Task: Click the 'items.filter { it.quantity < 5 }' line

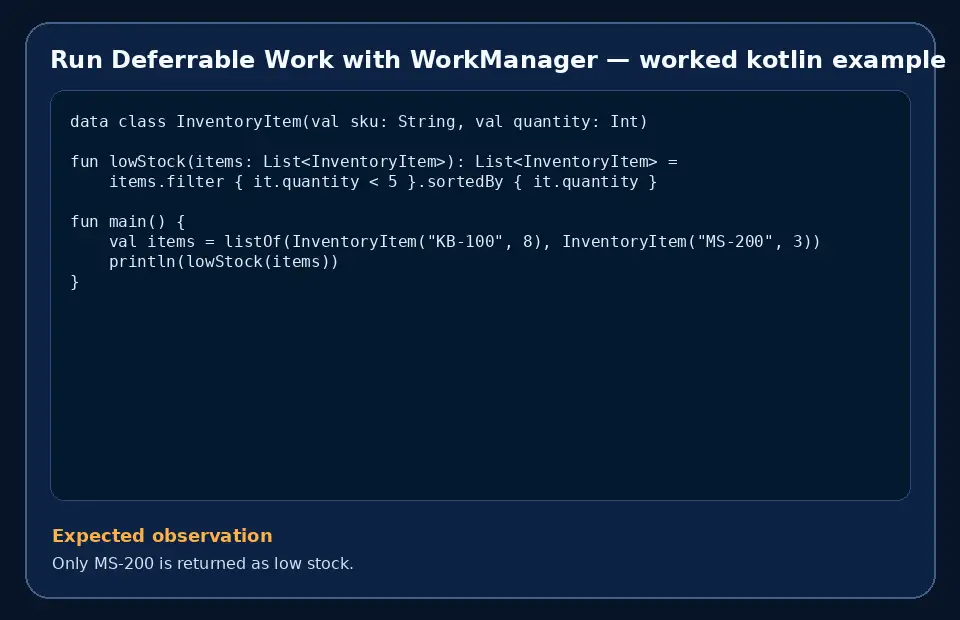Action: coord(383,182)
